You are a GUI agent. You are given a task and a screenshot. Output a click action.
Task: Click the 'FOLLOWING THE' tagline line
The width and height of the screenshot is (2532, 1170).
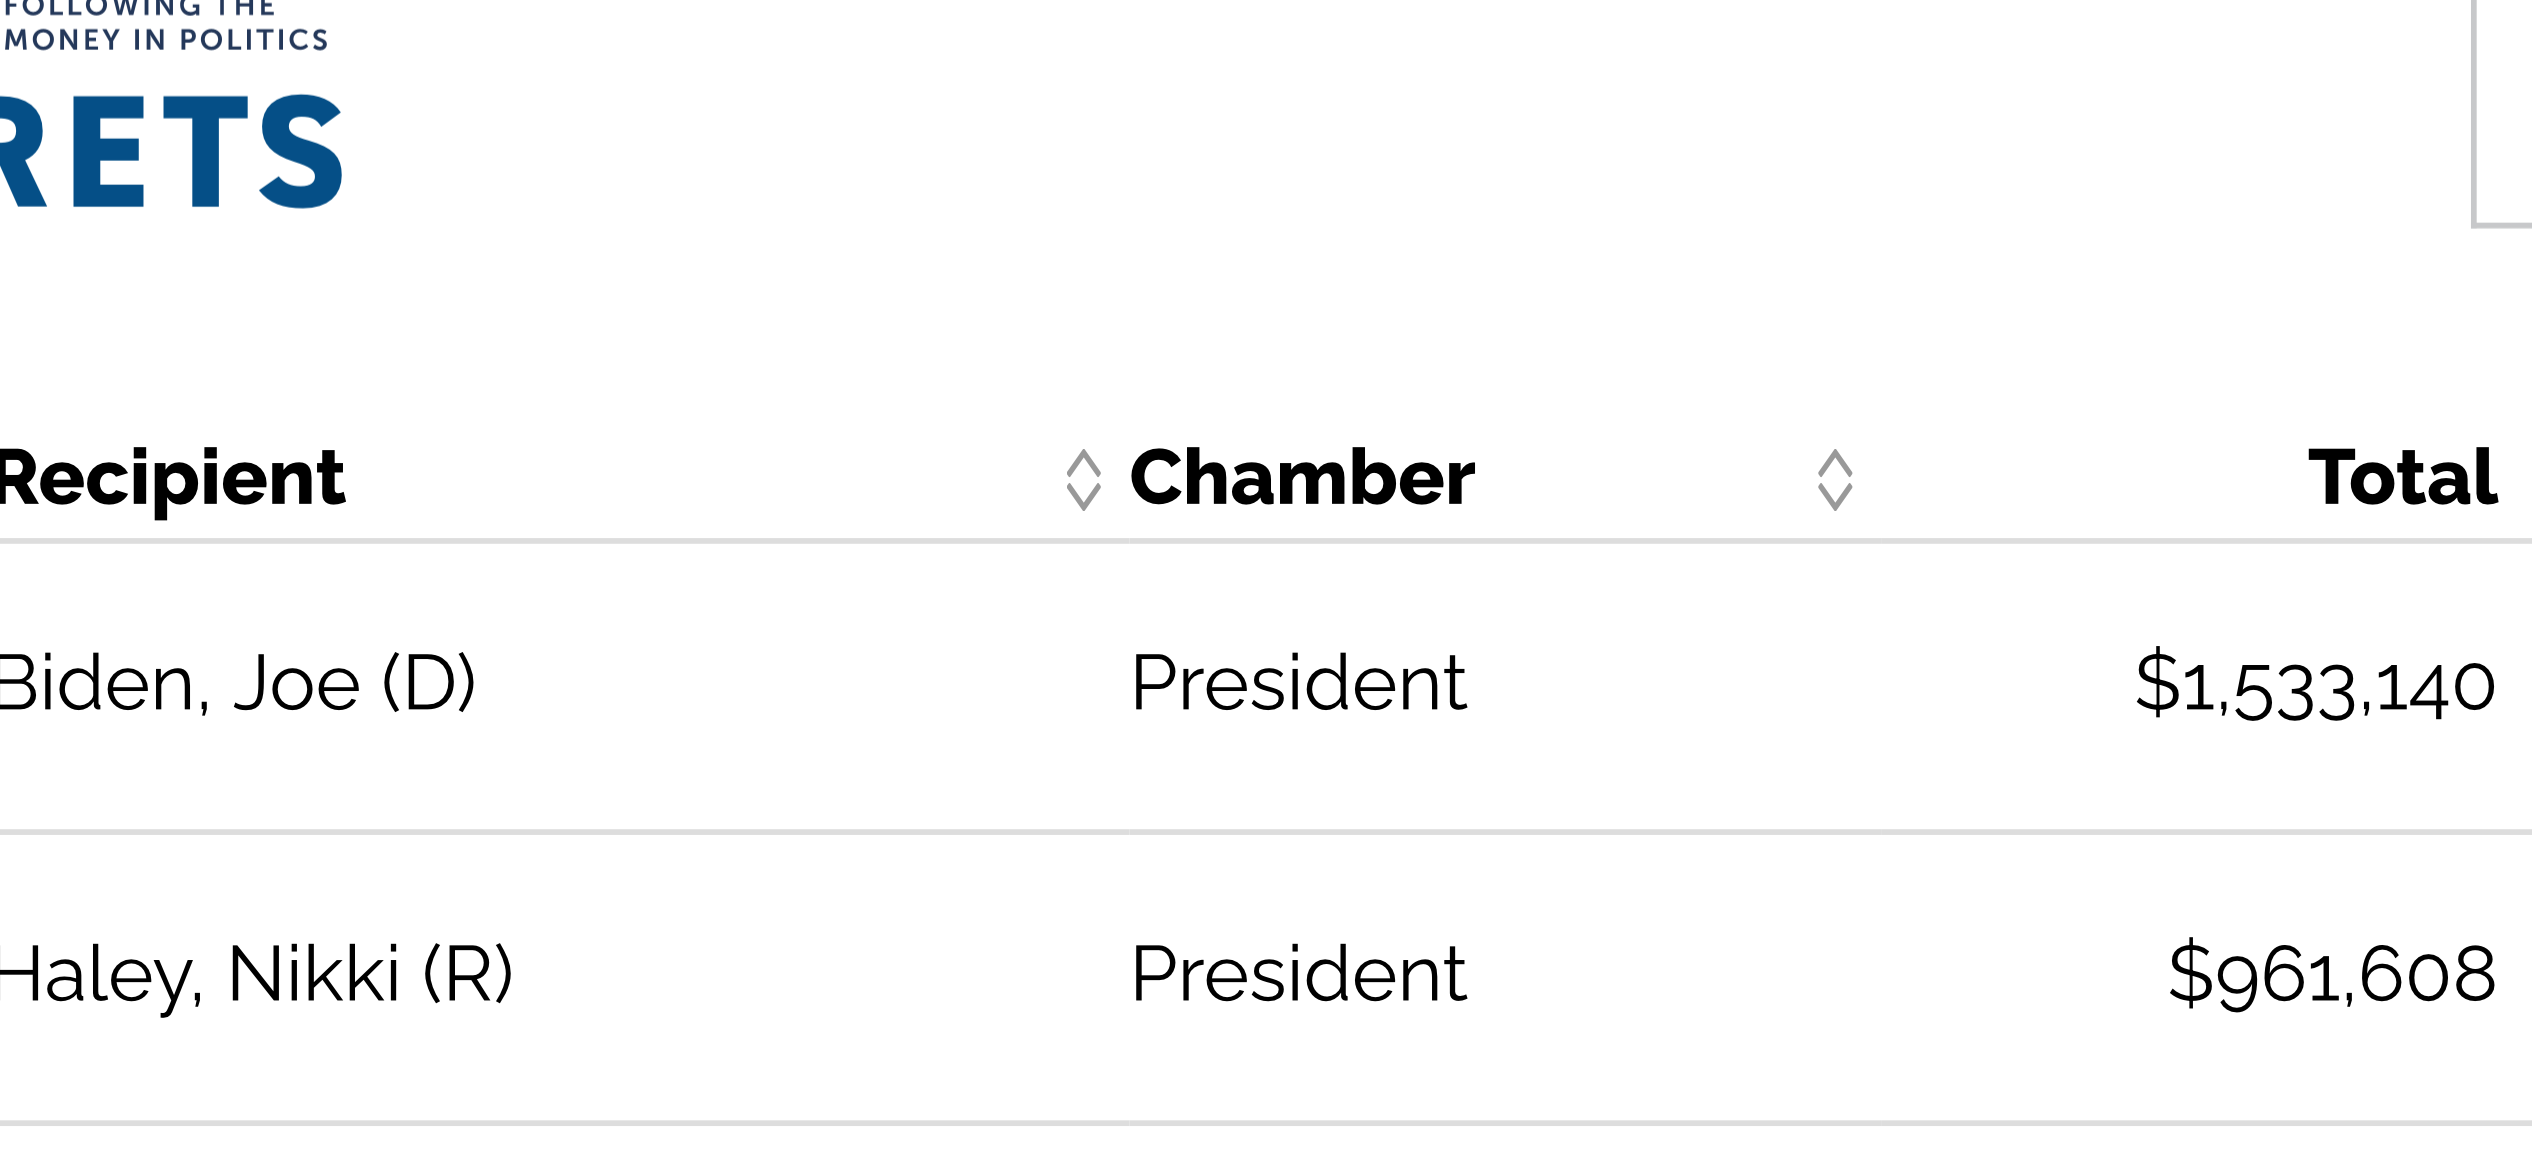[140, 8]
